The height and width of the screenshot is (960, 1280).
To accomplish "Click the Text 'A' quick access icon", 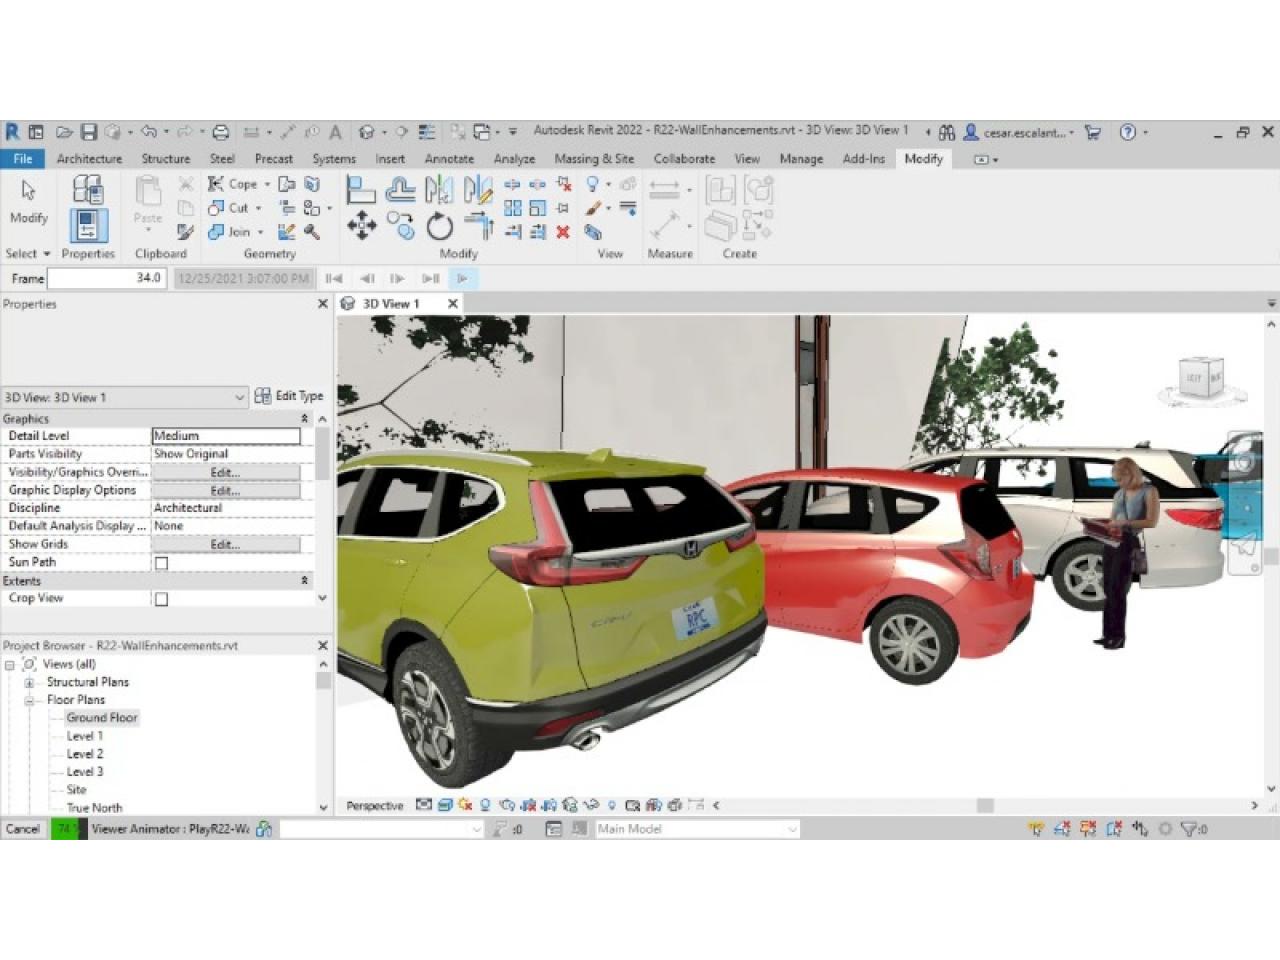I will click(335, 132).
